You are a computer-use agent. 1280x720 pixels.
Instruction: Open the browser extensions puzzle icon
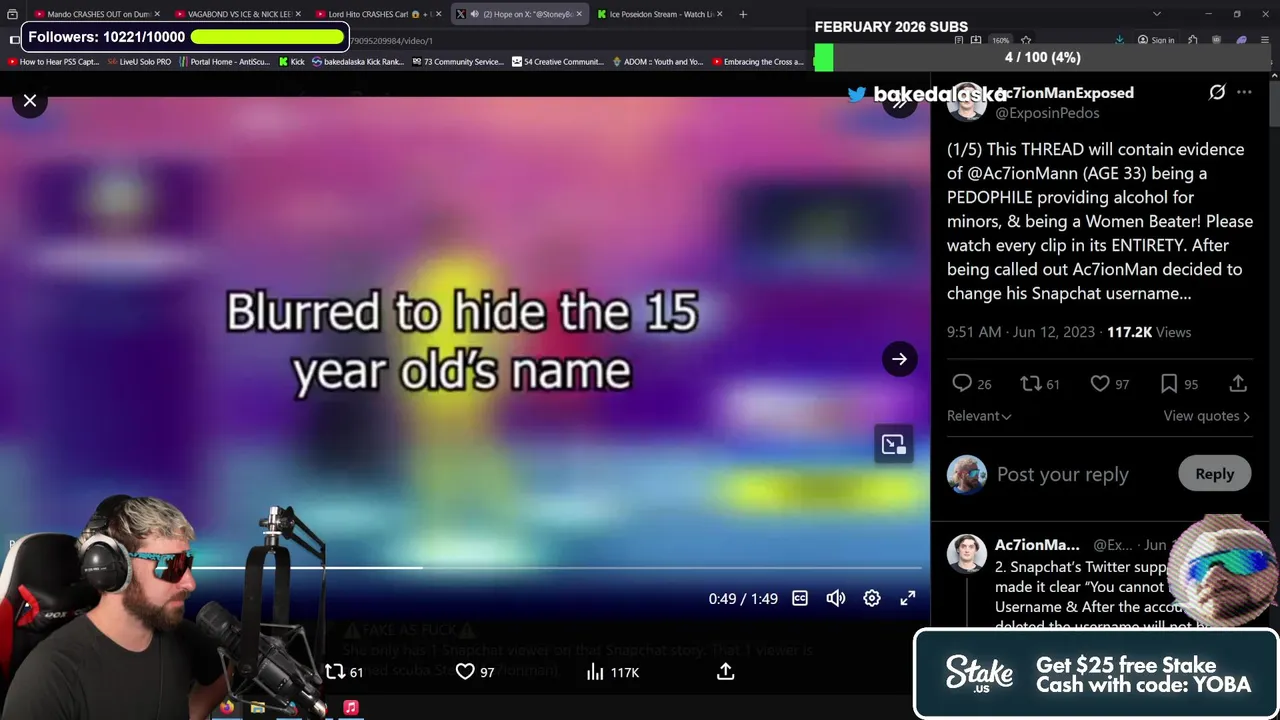click(1193, 40)
